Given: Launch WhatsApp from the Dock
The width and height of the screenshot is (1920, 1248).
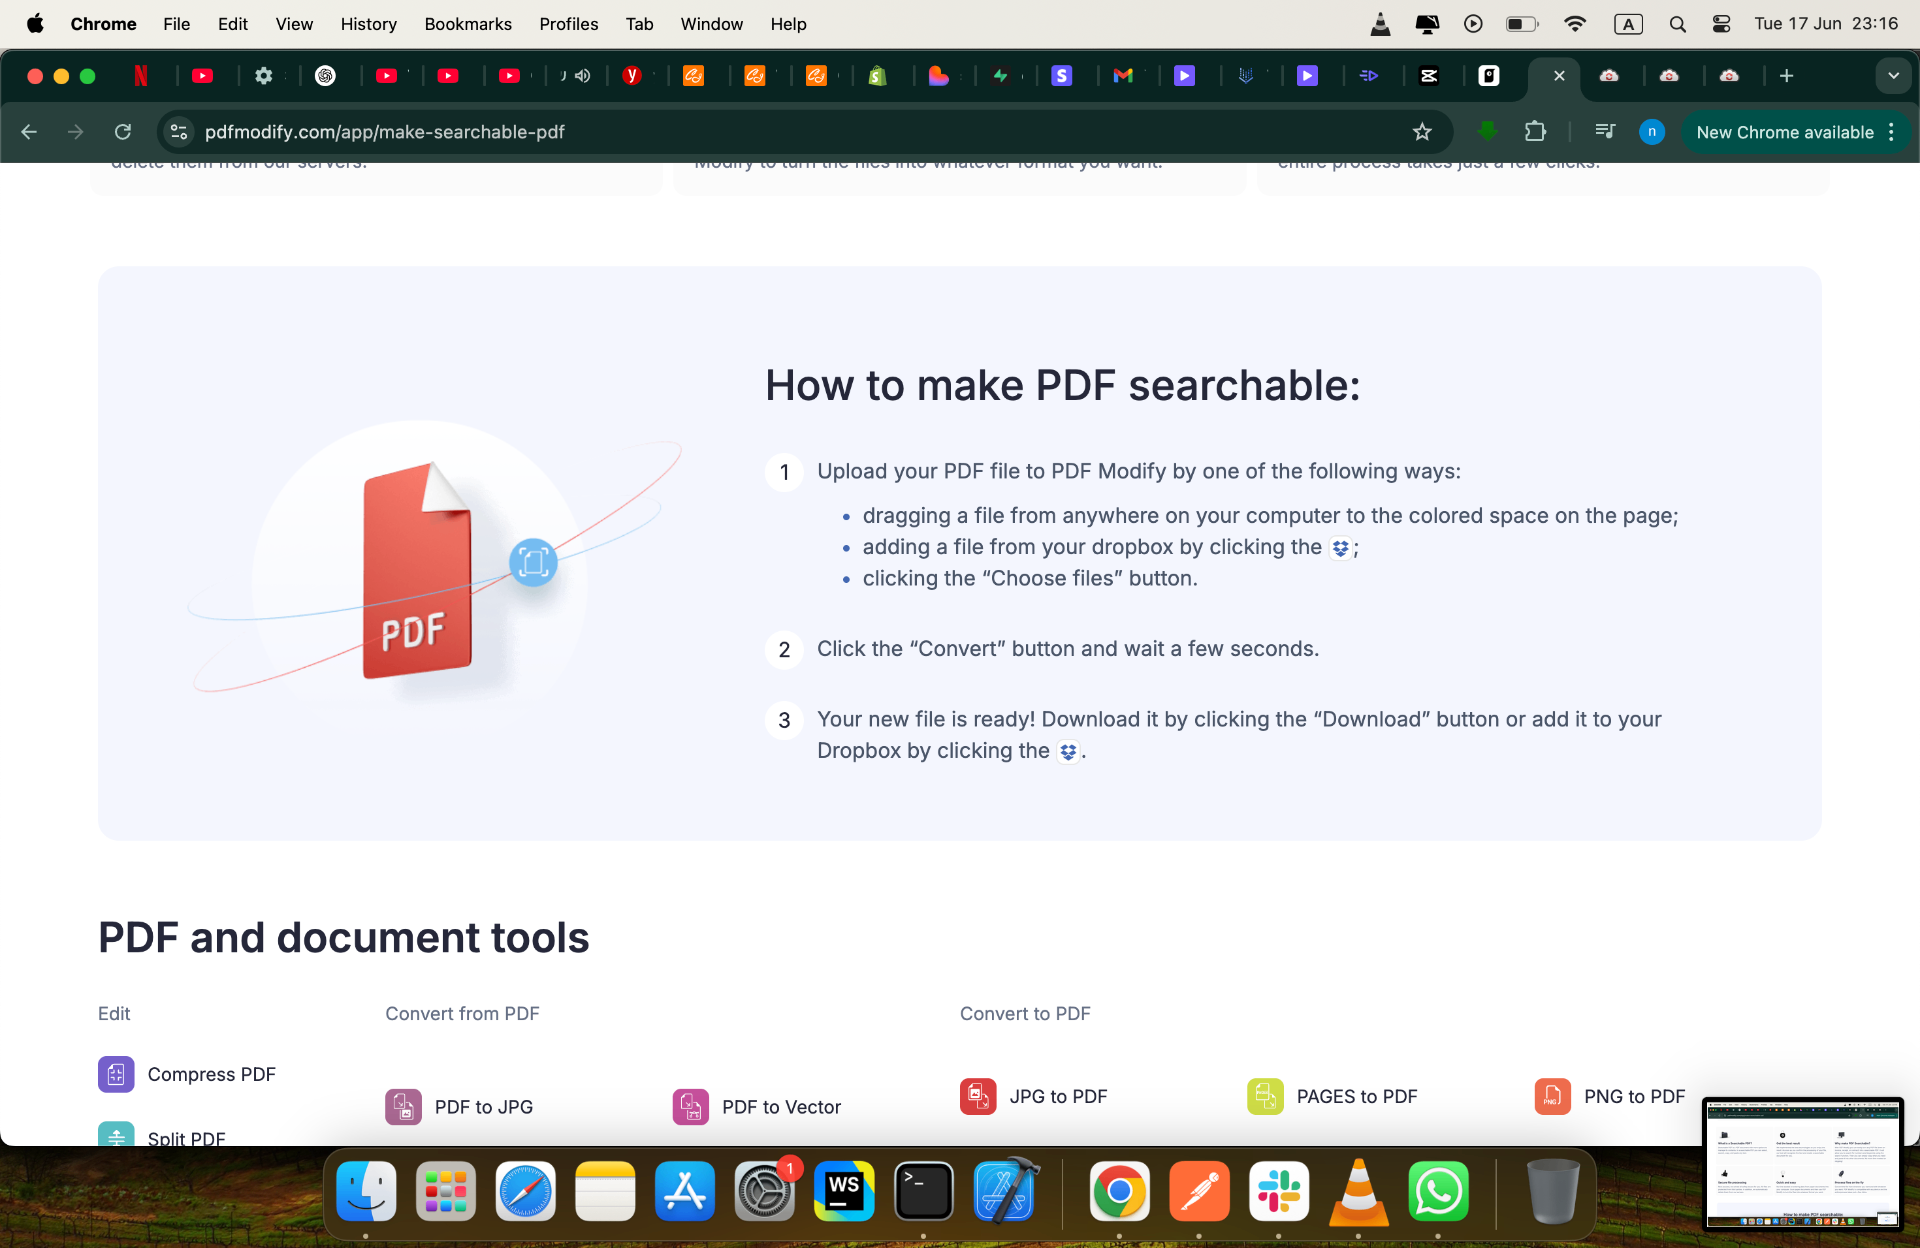Looking at the screenshot, I should 1438,1191.
